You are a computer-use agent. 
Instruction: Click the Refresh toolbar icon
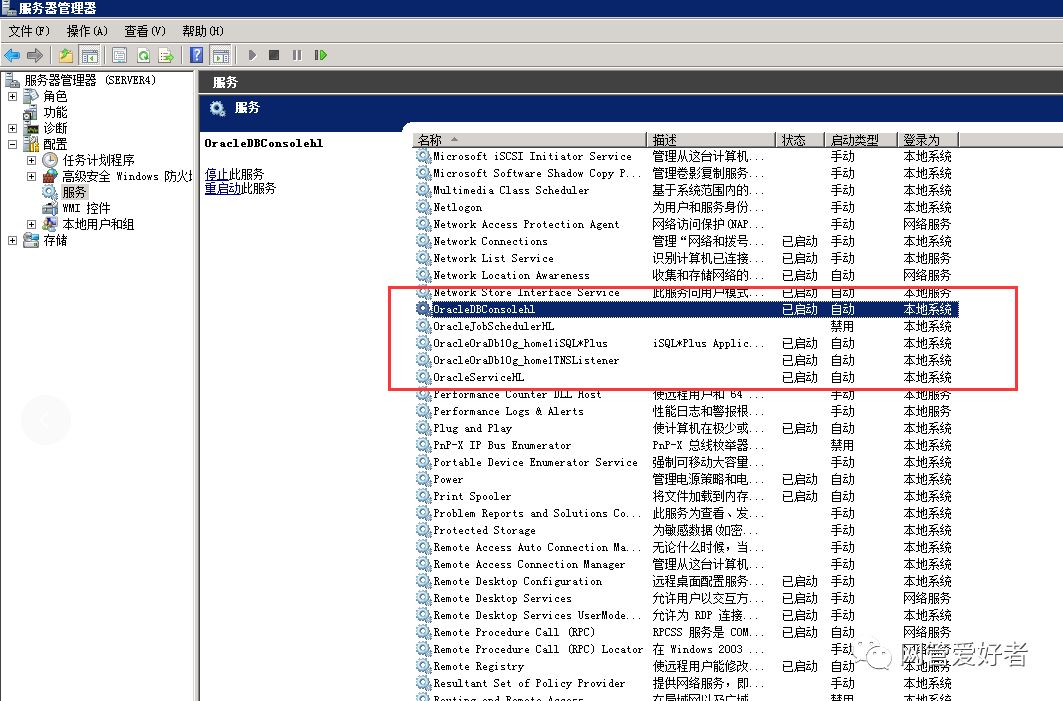click(143, 55)
